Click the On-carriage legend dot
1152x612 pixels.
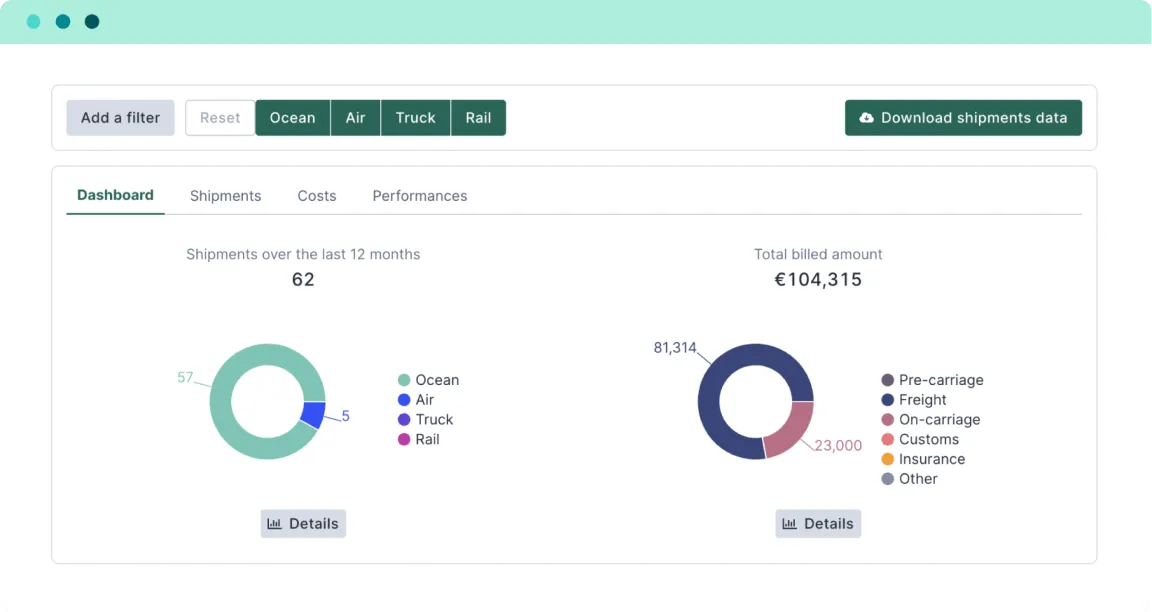tap(888, 420)
